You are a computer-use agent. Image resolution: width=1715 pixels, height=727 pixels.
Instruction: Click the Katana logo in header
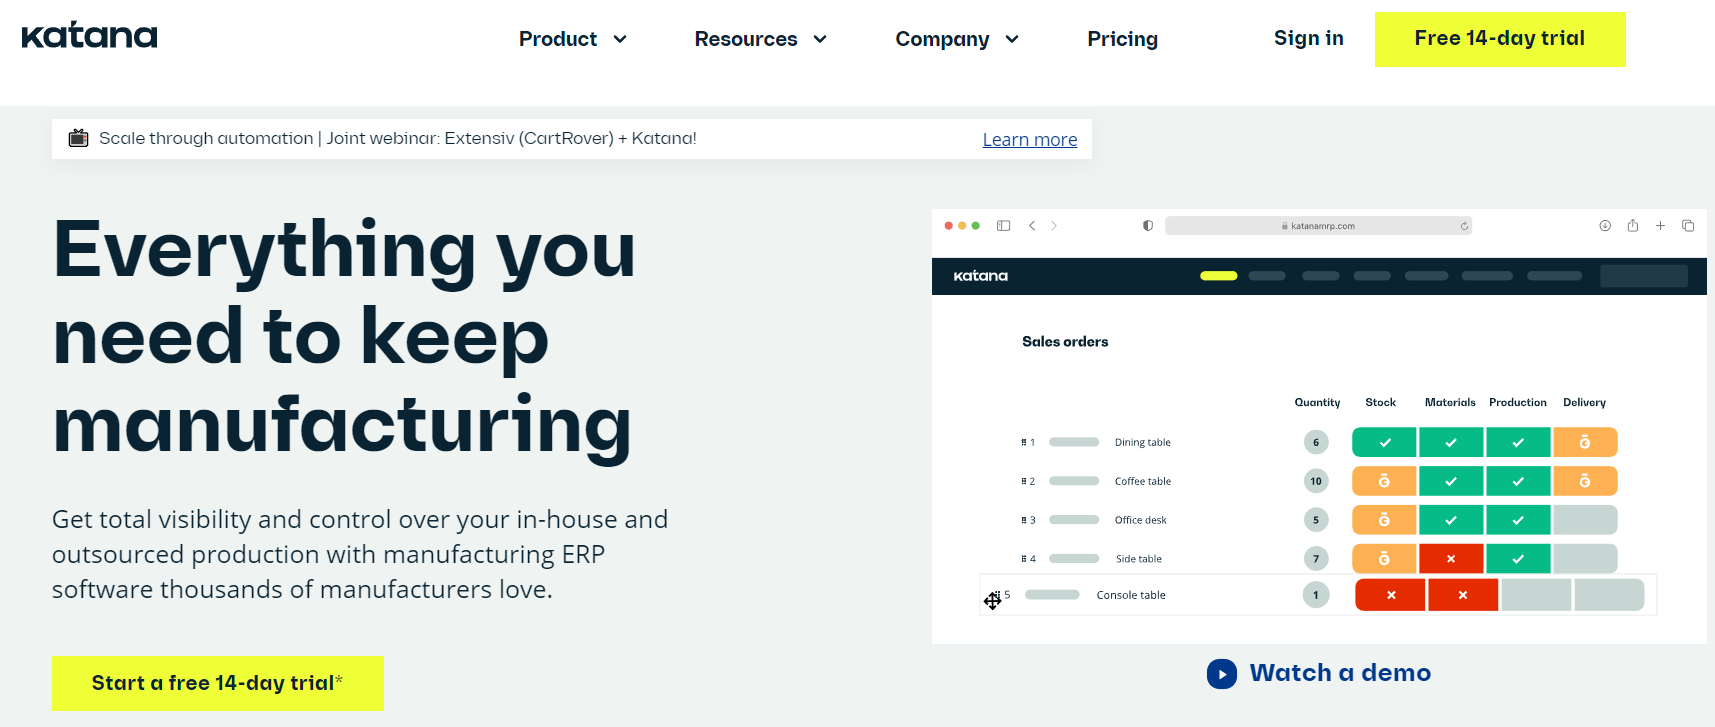(89, 37)
